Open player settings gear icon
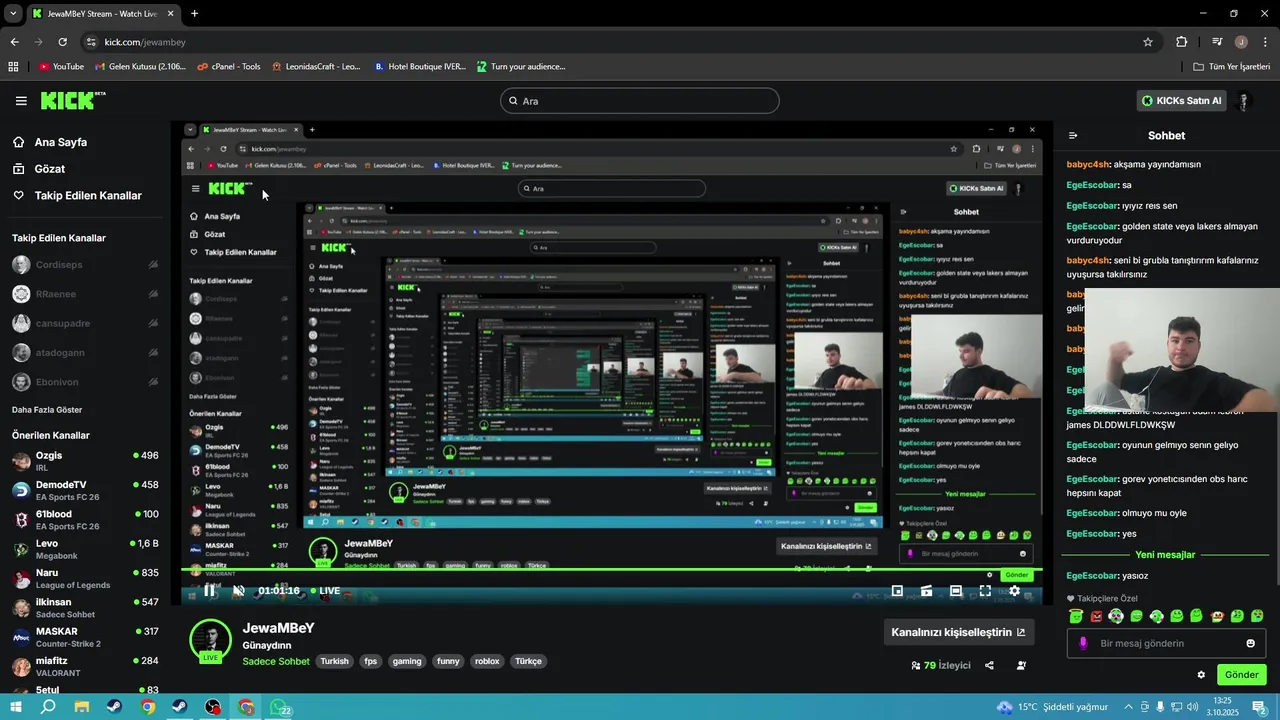The height and width of the screenshot is (720, 1280). 1014,591
